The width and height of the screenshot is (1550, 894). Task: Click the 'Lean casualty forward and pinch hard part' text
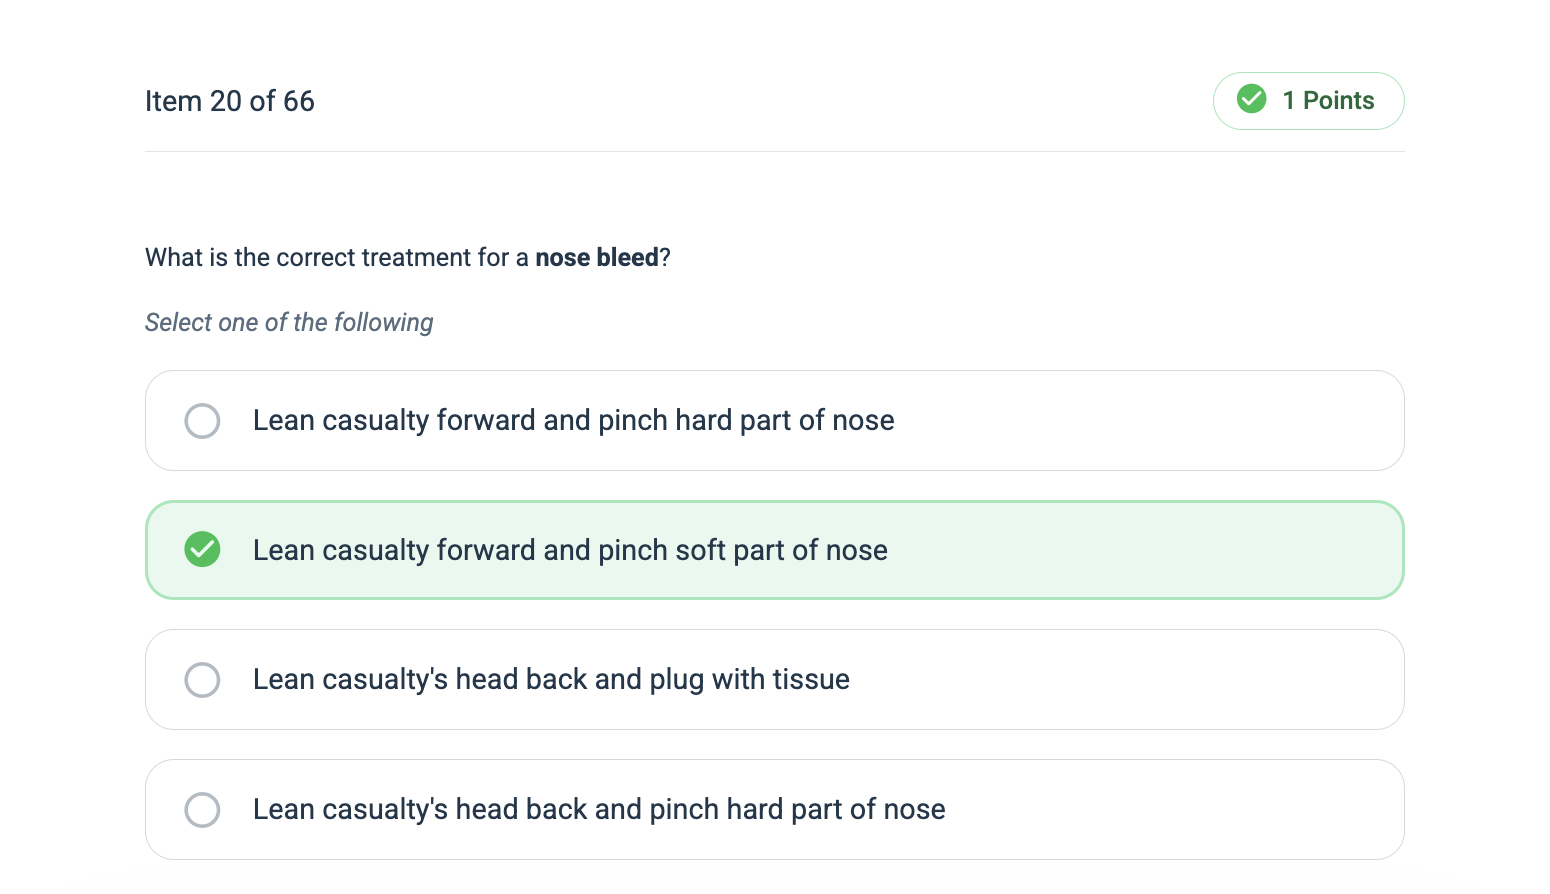point(573,421)
